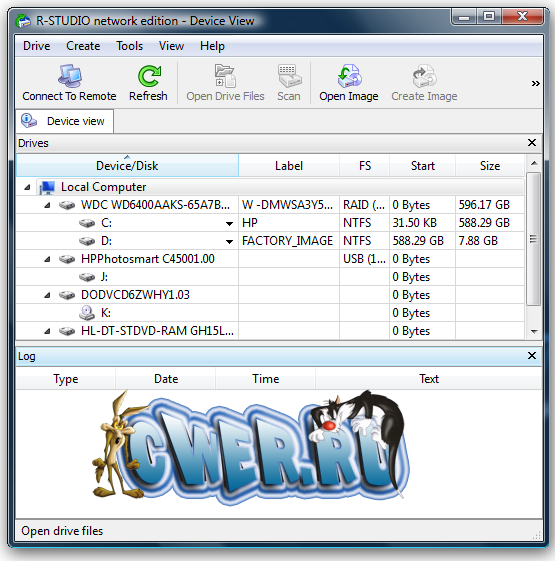Viewport: 555px width, 561px height.
Task: Show more toolbar items via chevron
Action: 535,84
